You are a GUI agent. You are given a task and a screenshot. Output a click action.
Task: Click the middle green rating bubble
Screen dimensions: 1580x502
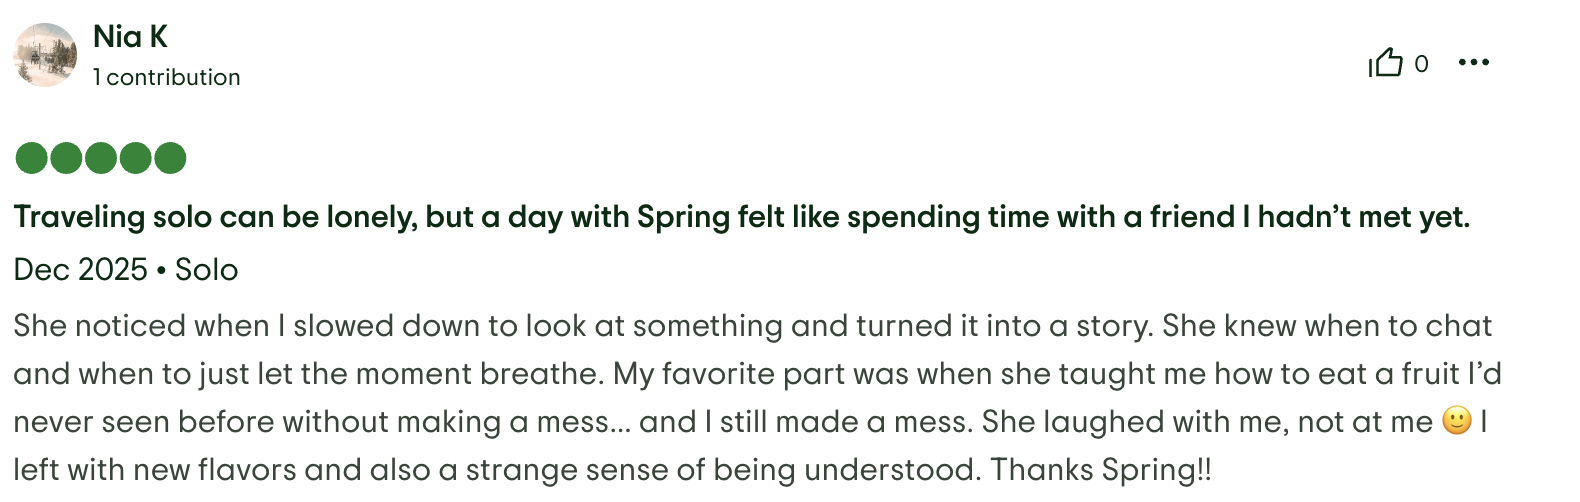click(x=101, y=158)
